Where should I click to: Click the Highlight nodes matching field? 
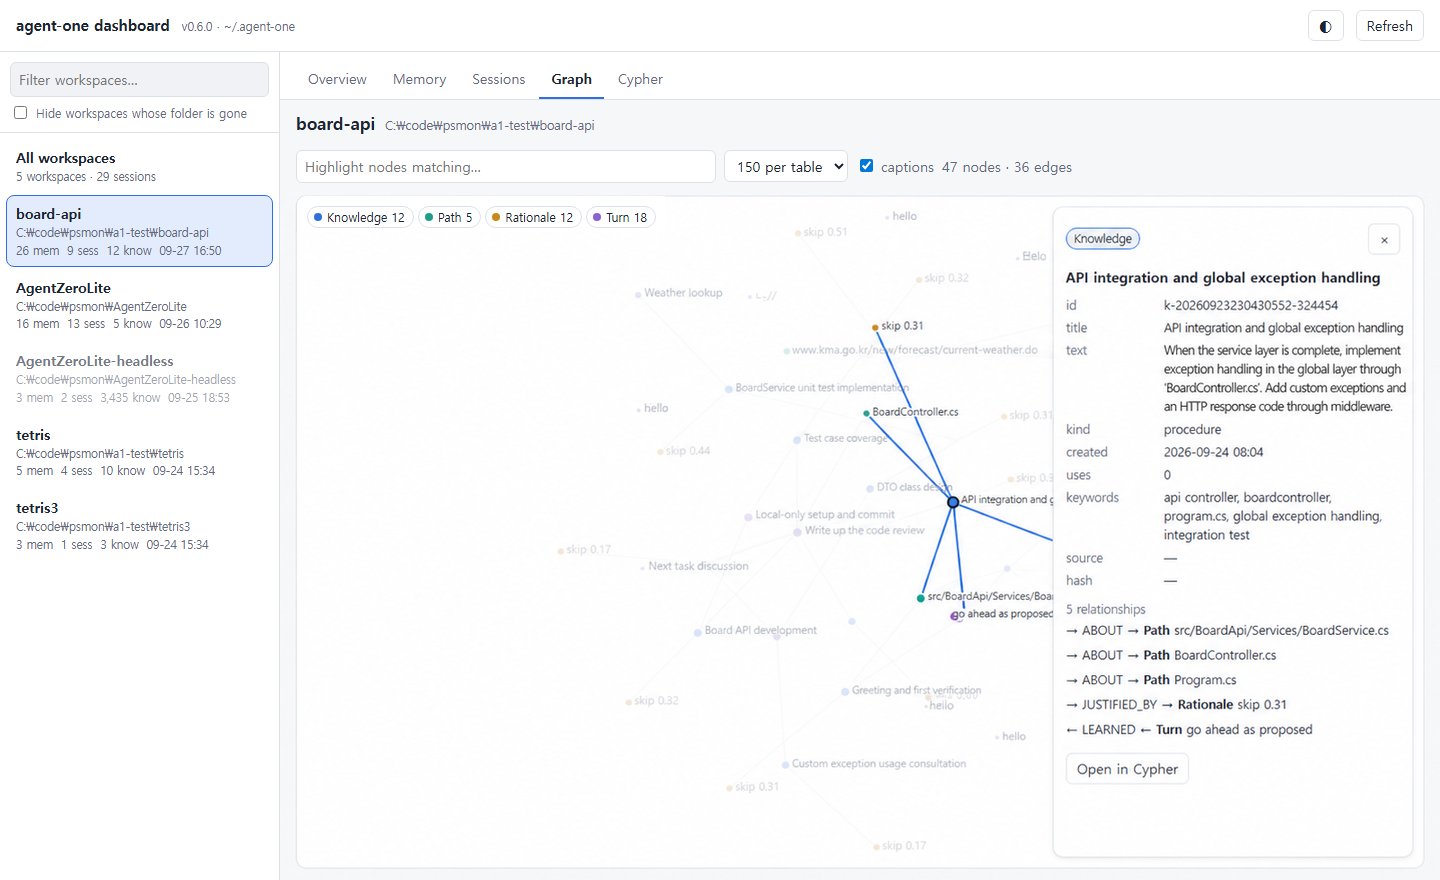506,167
